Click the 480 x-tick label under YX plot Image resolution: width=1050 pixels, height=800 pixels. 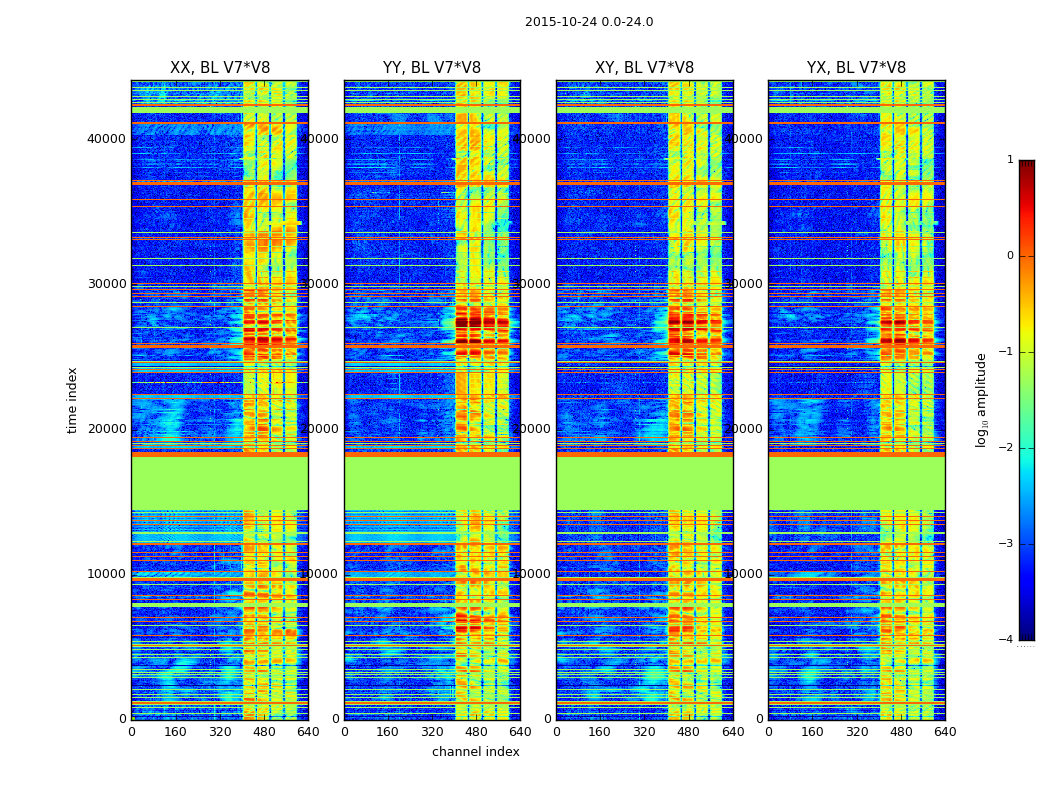click(901, 732)
